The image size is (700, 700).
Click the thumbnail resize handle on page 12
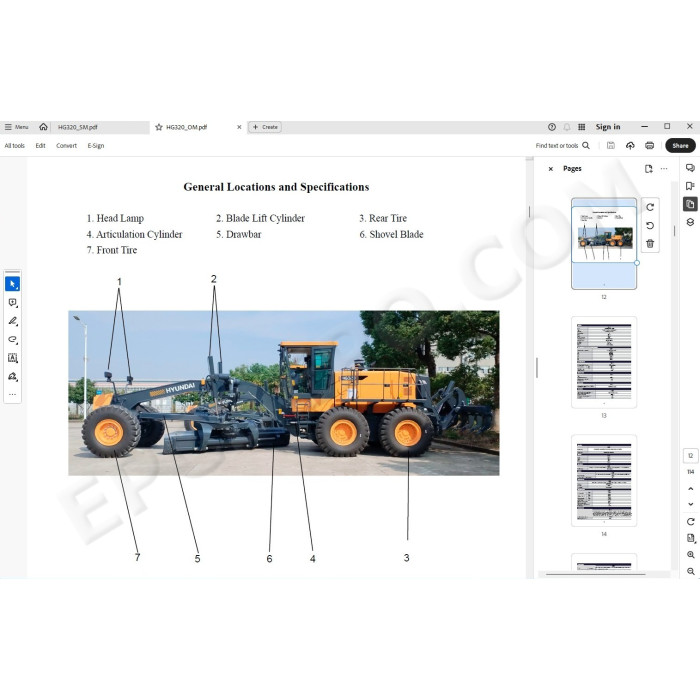pos(637,263)
